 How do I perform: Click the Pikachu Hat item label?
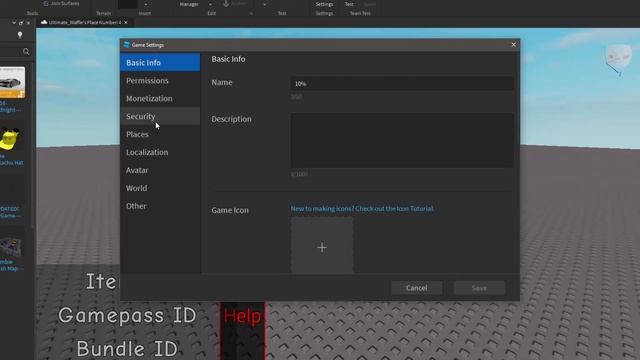click(11, 160)
